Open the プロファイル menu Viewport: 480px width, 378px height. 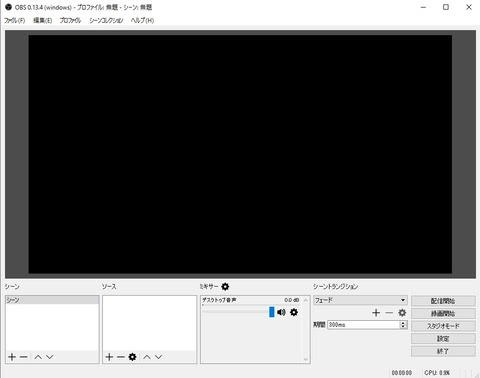[x=70, y=20]
